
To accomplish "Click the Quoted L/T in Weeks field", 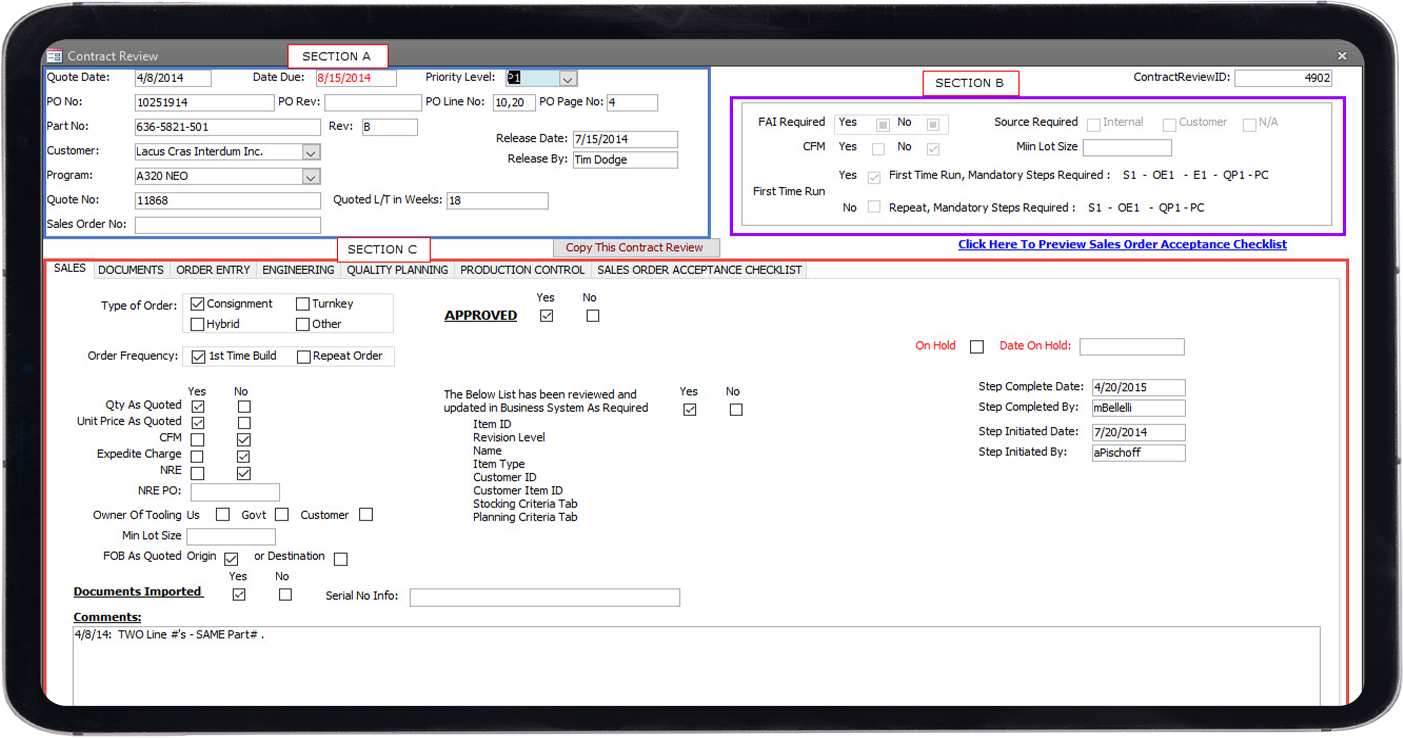I will 497,201.
